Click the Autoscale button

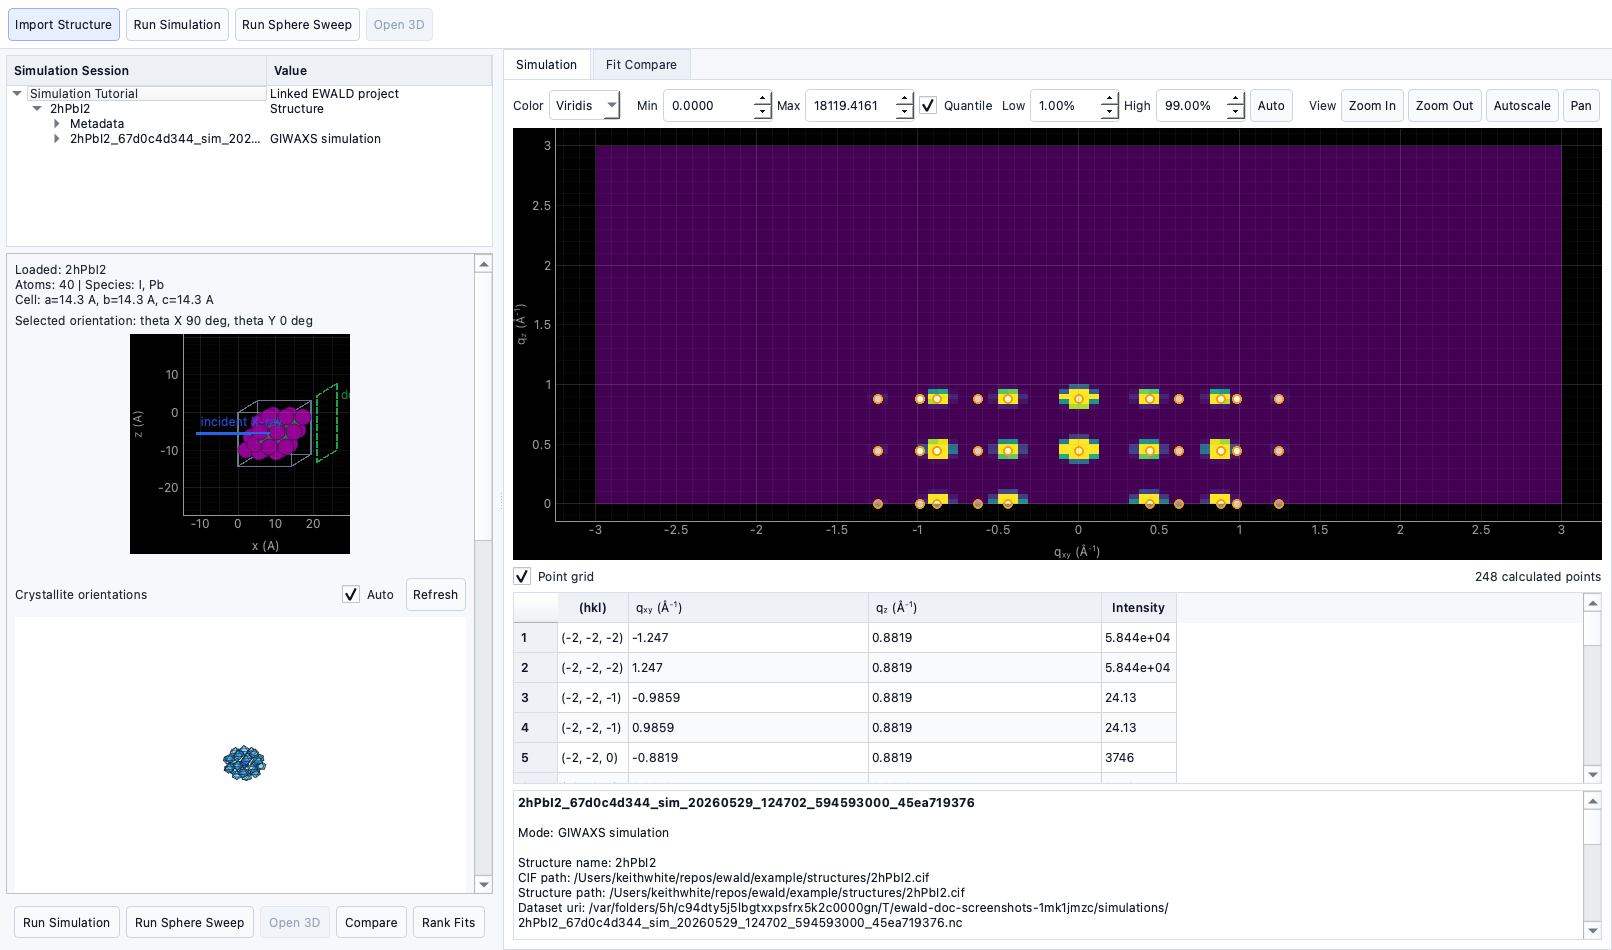1522,106
